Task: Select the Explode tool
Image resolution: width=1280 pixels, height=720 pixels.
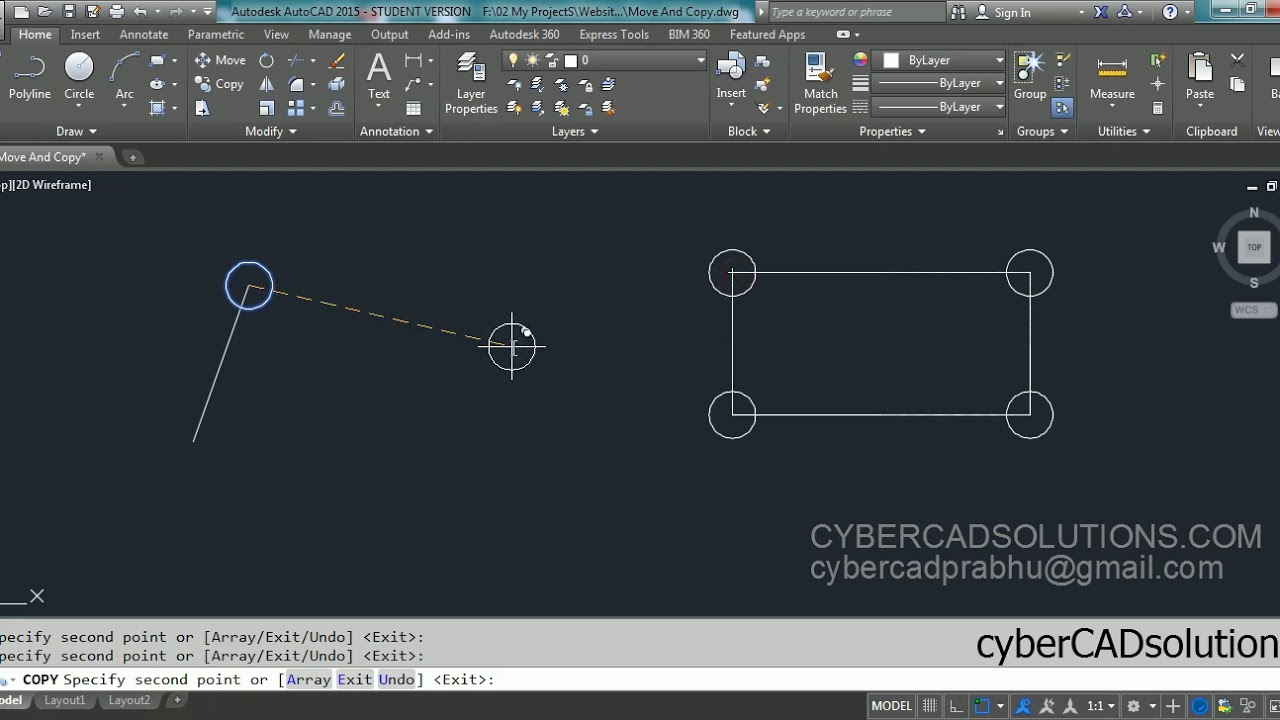Action: (337, 84)
